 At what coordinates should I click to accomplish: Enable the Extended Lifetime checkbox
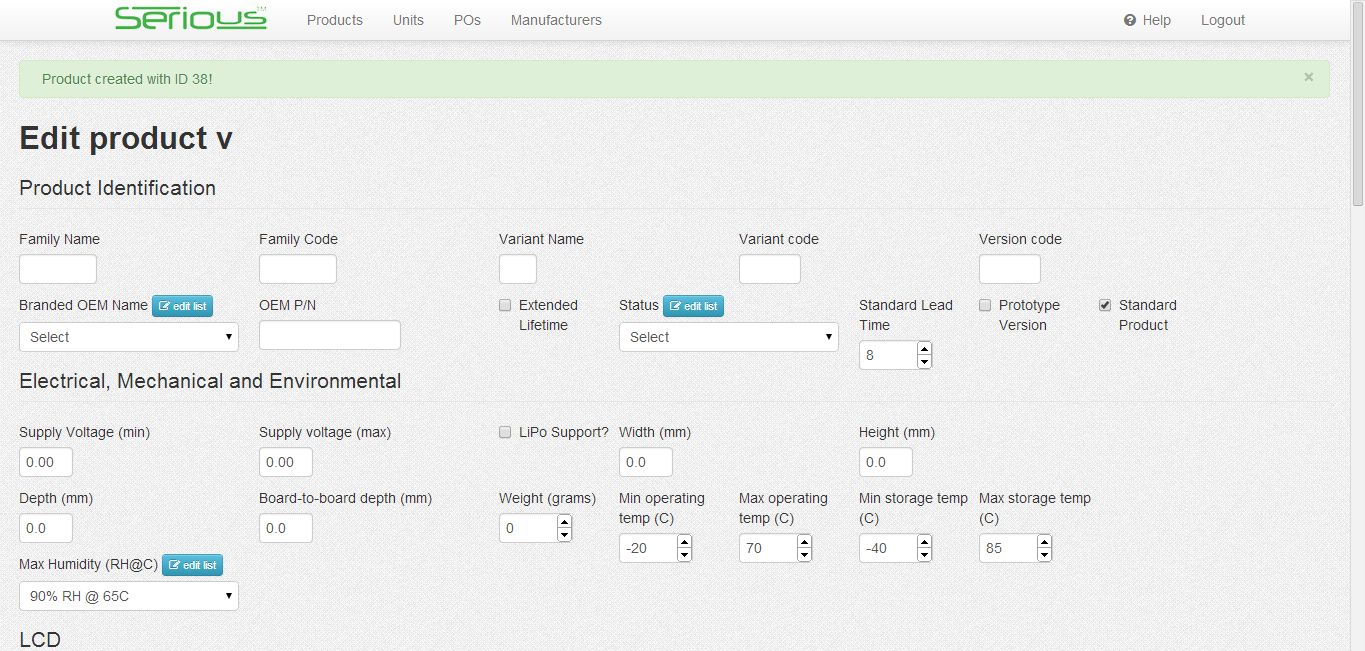point(505,305)
